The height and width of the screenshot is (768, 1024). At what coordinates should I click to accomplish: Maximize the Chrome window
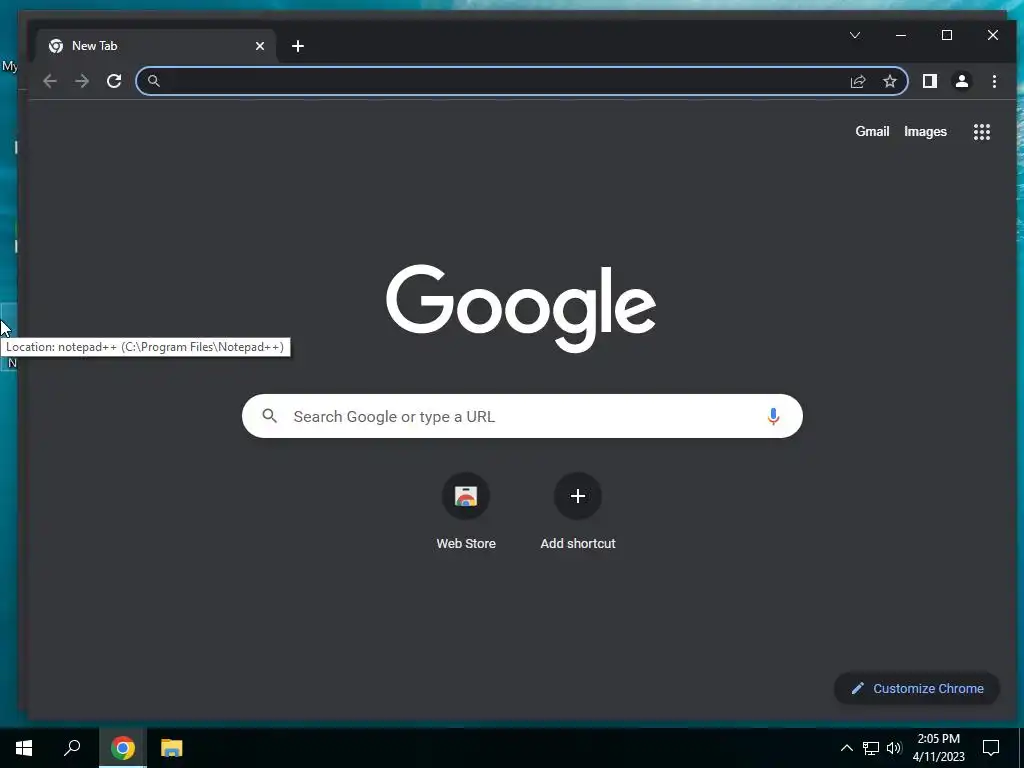(946, 35)
